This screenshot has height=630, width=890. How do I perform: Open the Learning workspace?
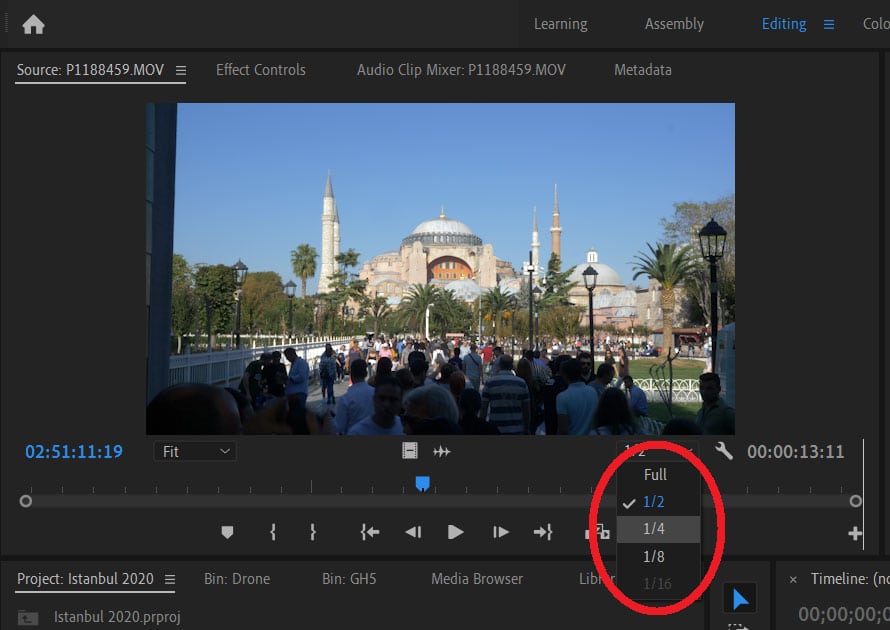tap(560, 24)
